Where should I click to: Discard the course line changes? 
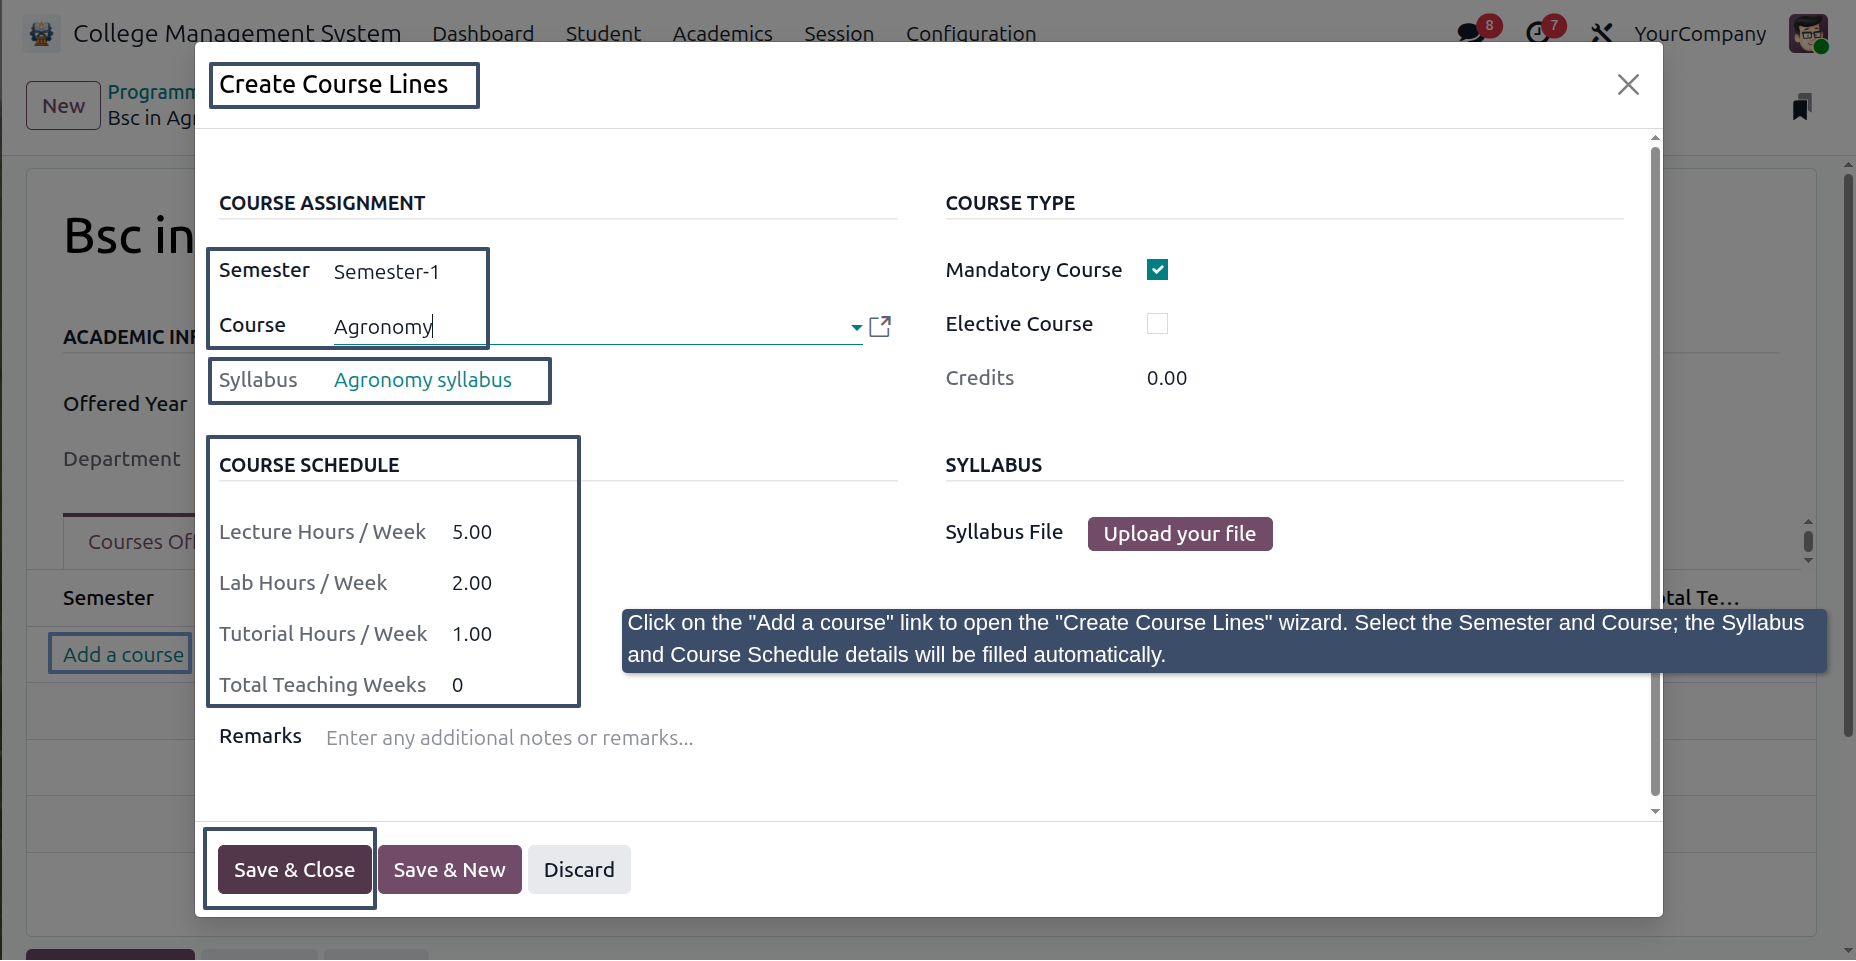pyautogui.click(x=579, y=870)
